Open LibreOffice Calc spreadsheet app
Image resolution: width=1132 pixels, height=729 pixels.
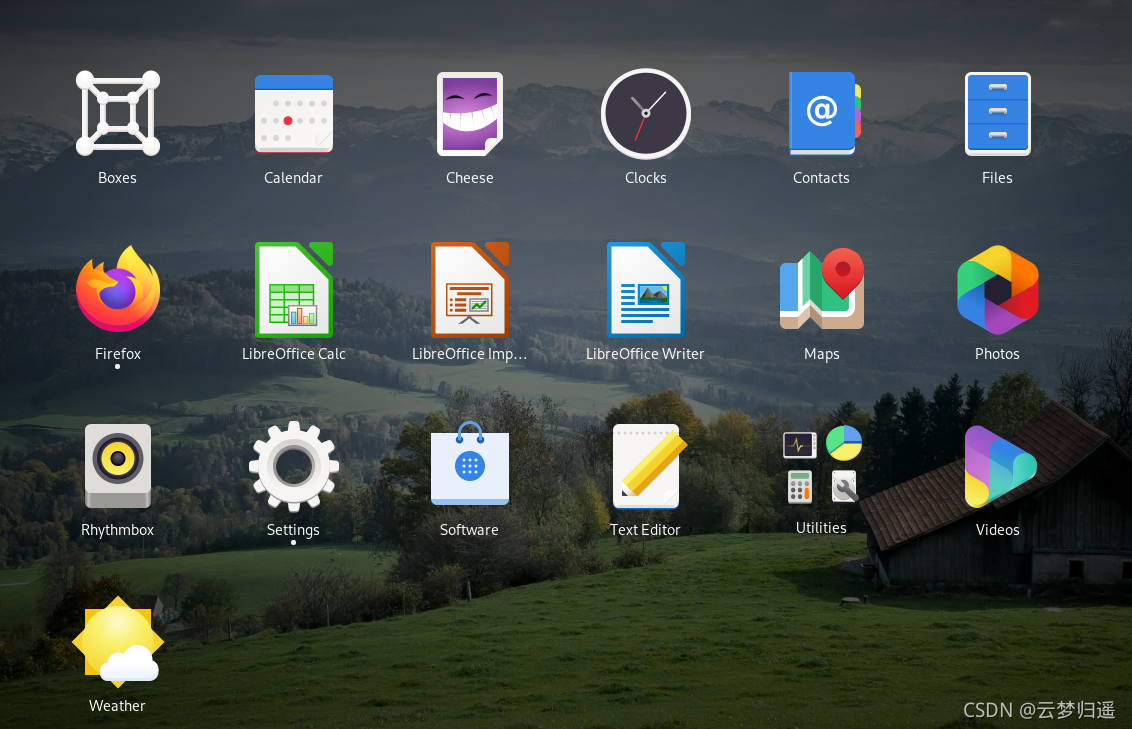click(x=294, y=289)
